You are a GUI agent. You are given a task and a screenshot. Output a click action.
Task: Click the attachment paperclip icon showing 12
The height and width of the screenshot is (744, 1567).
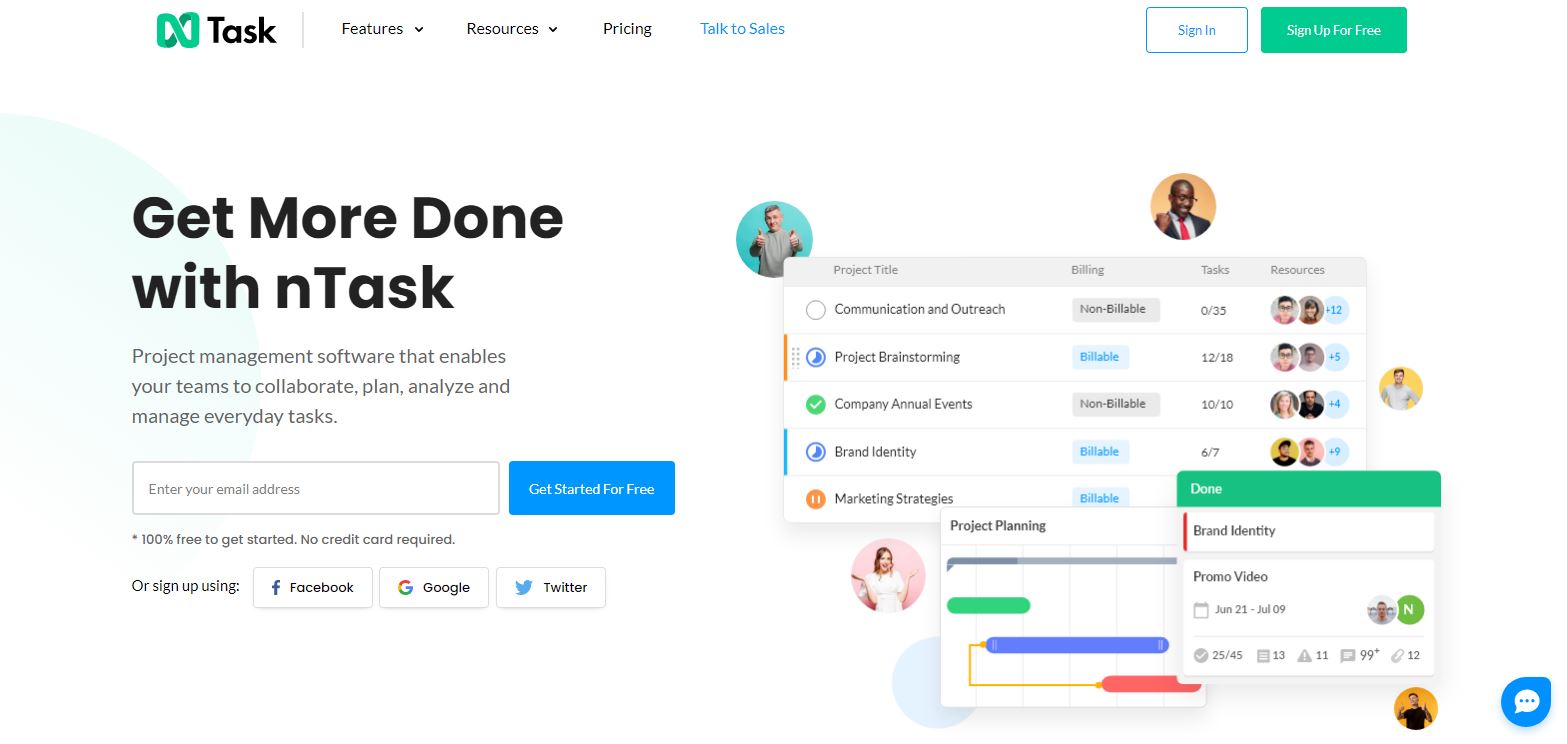tap(1398, 656)
